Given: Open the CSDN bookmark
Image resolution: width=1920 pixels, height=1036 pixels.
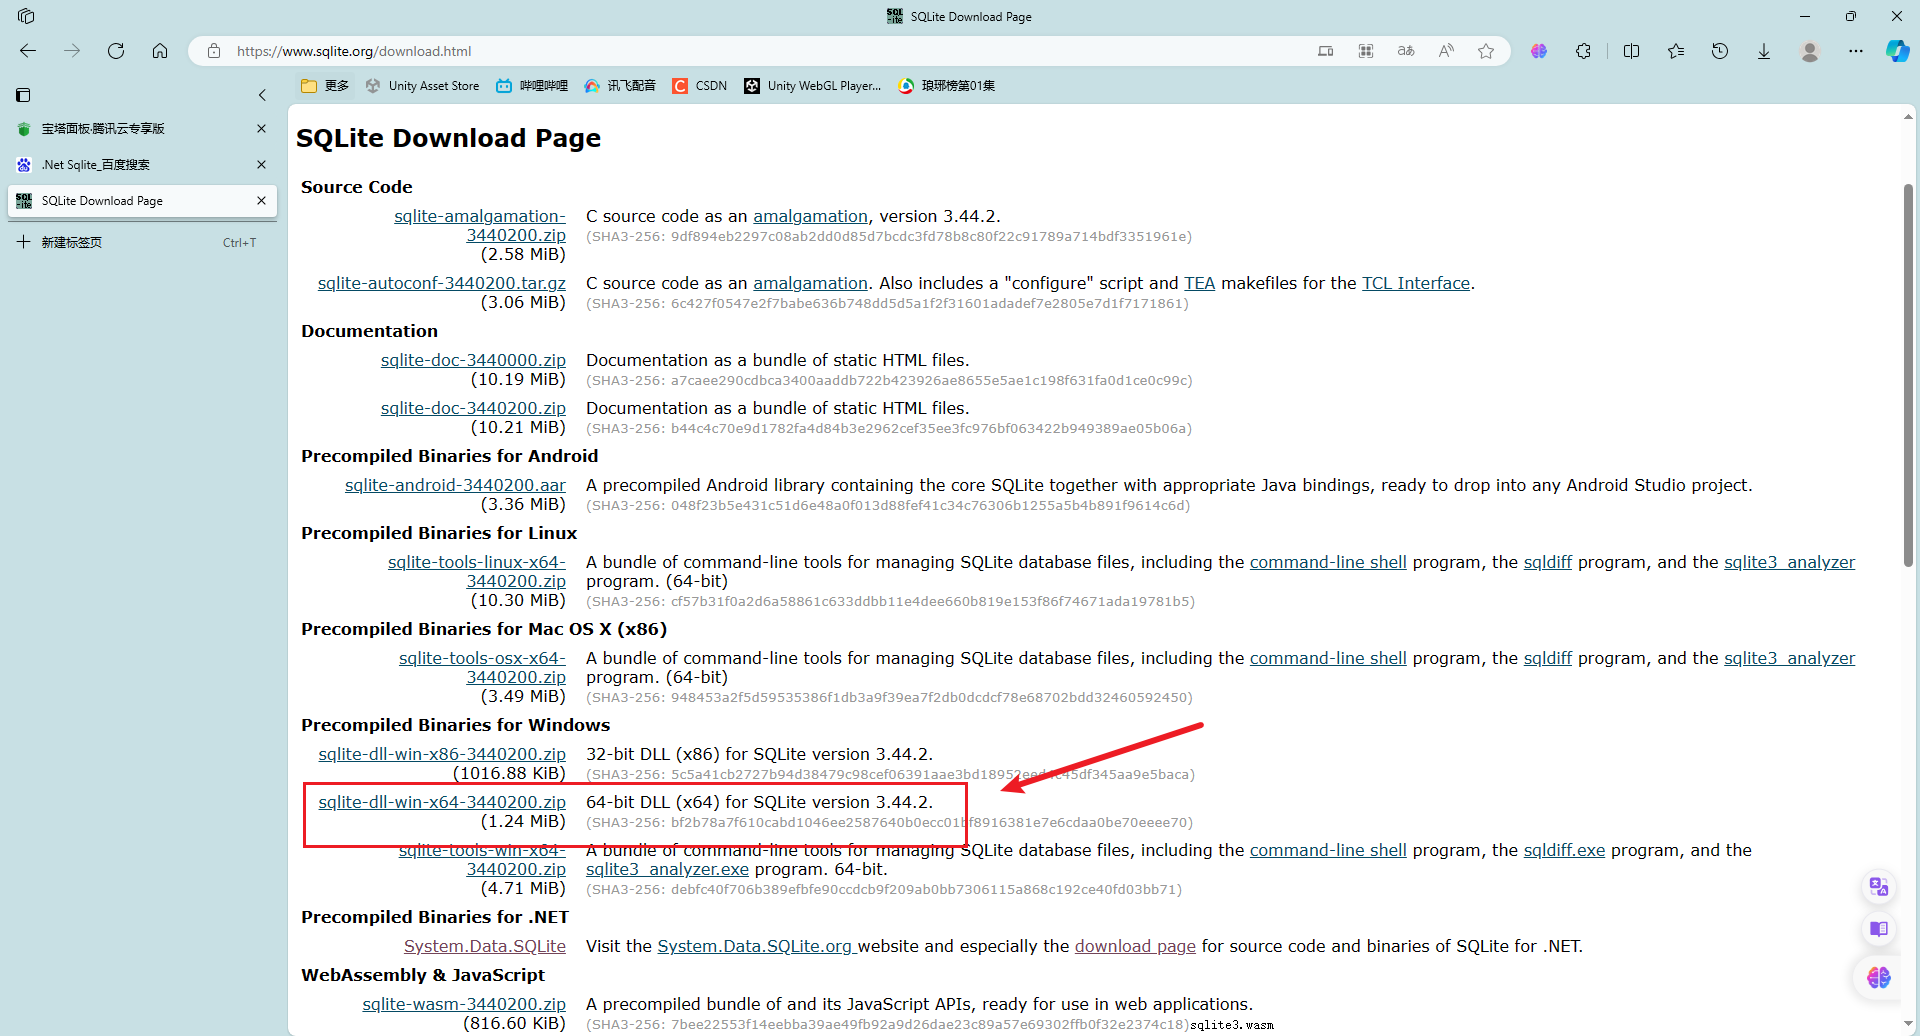Looking at the screenshot, I should coord(700,86).
